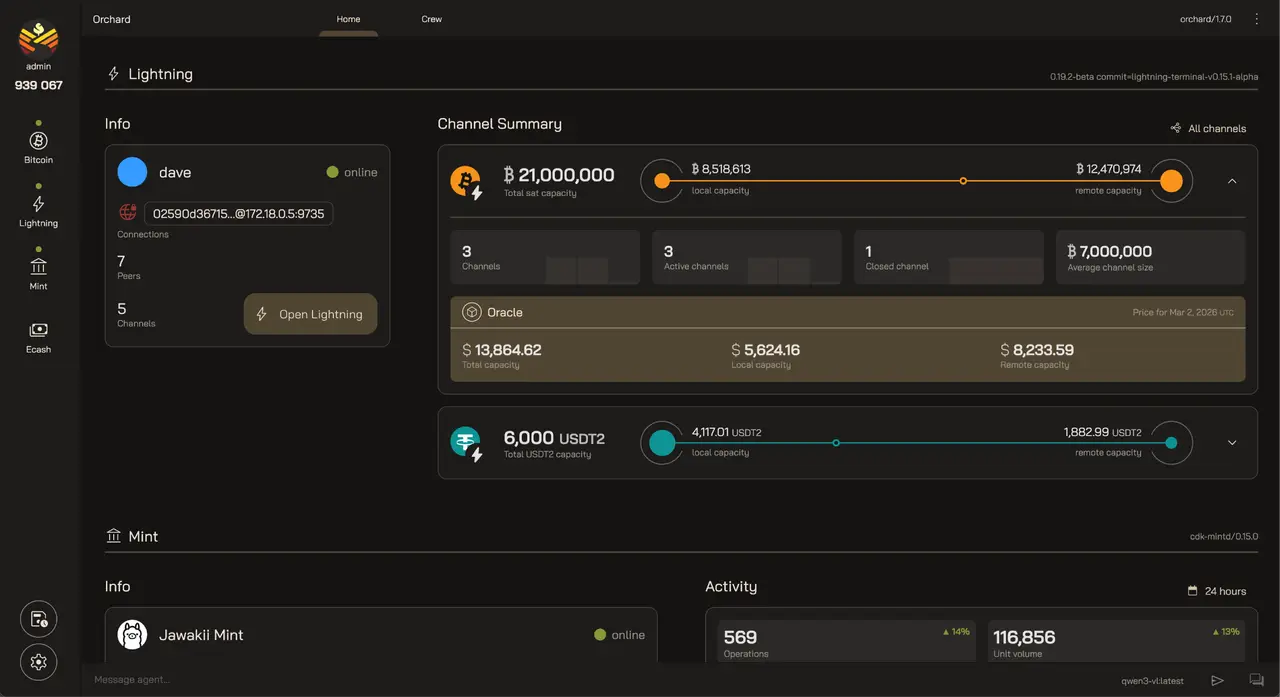Viewport: 1280px width, 697px height.
Task: Click the Mint bank section header icon
Action: pos(113,536)
